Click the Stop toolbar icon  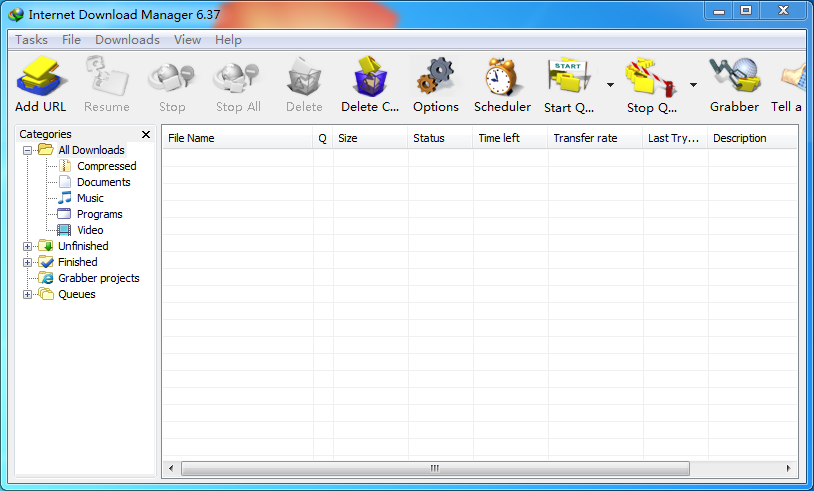tap(171, 78)
